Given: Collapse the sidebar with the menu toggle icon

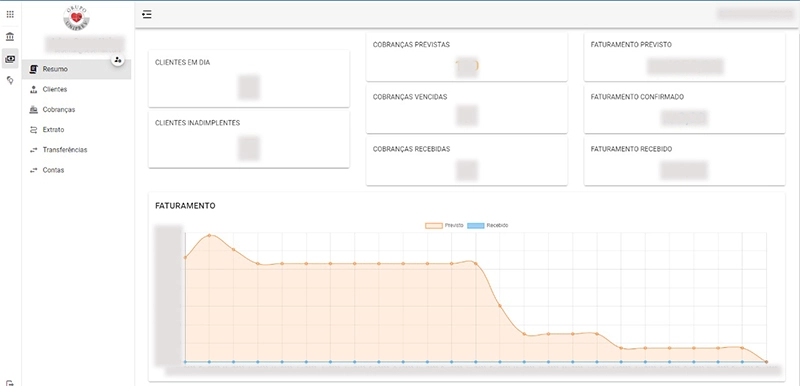Looking at the screenshot, I should click(x=147, y=14).
